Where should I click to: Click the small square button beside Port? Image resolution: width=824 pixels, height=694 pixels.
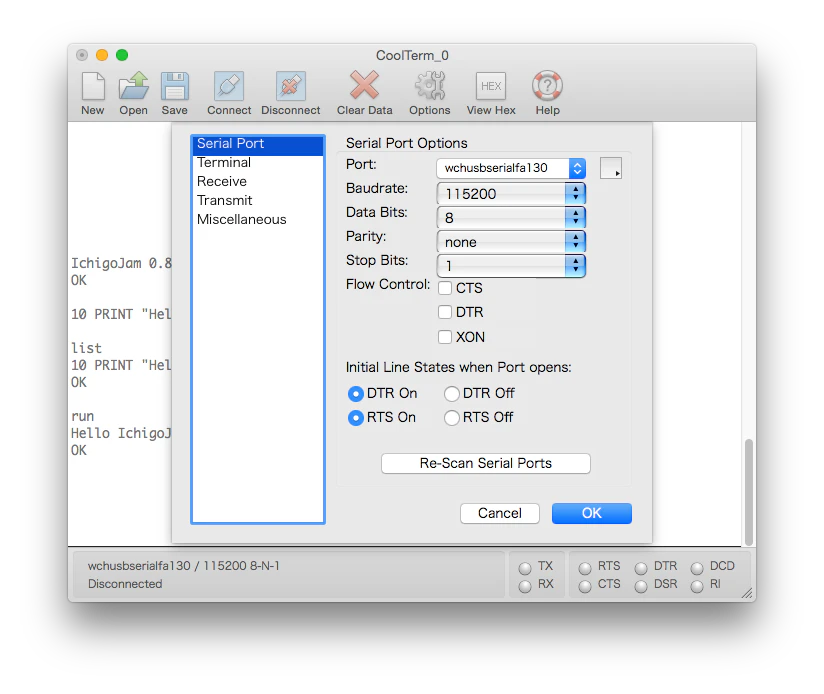(x=611, y=168)
